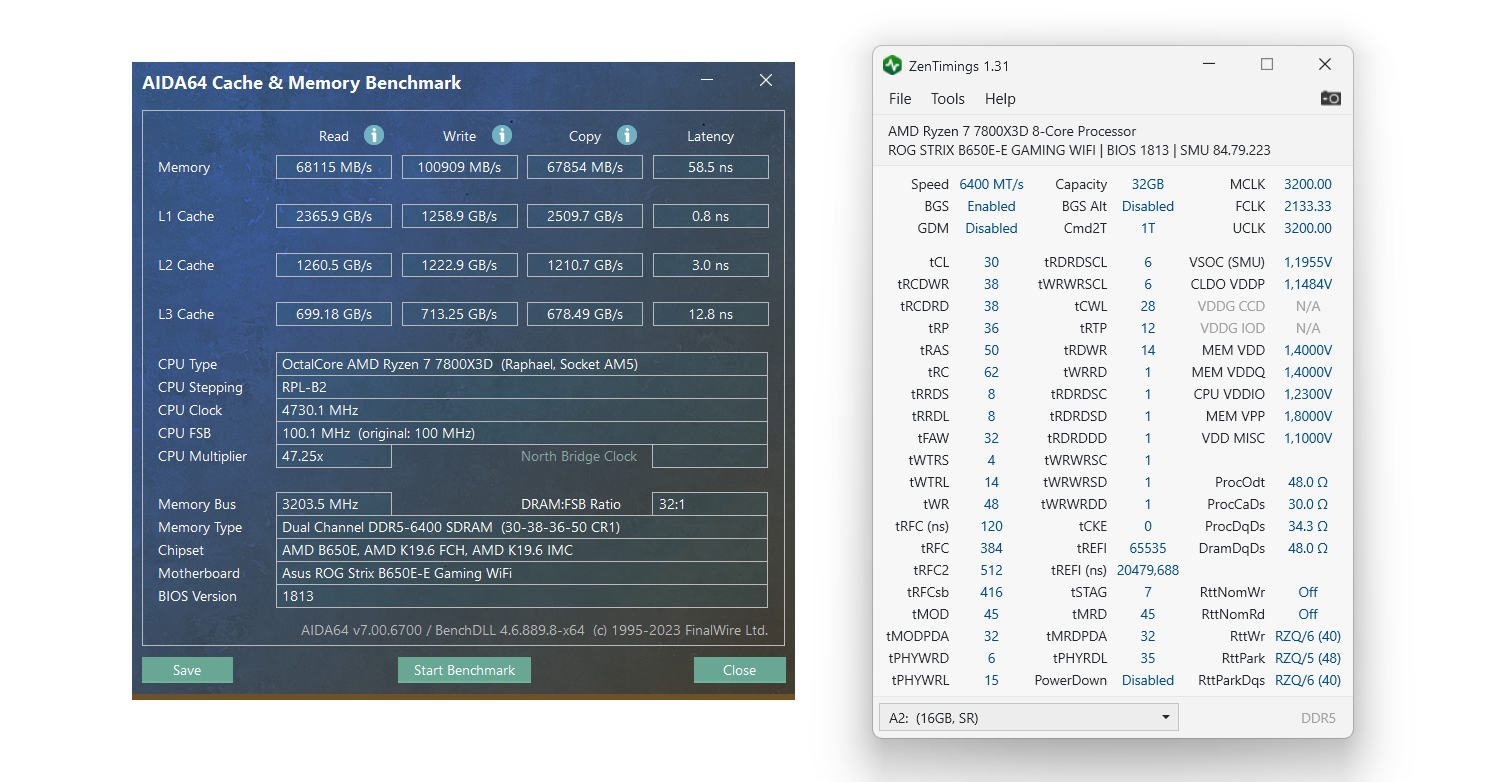Expand the A2: (16GB, SR) module dropdown
Screen dimensions: 1492x782
coord(1028,717)
